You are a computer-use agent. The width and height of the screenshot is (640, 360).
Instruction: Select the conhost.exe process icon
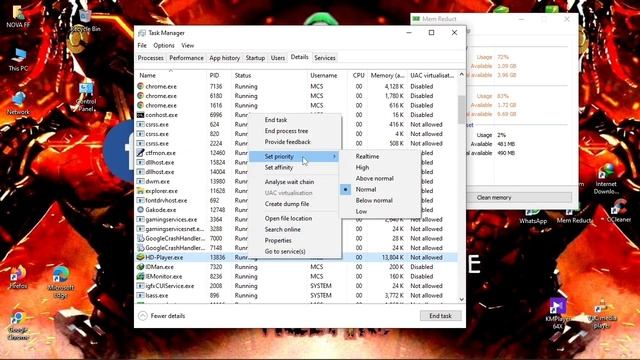[x=140, y=115]
